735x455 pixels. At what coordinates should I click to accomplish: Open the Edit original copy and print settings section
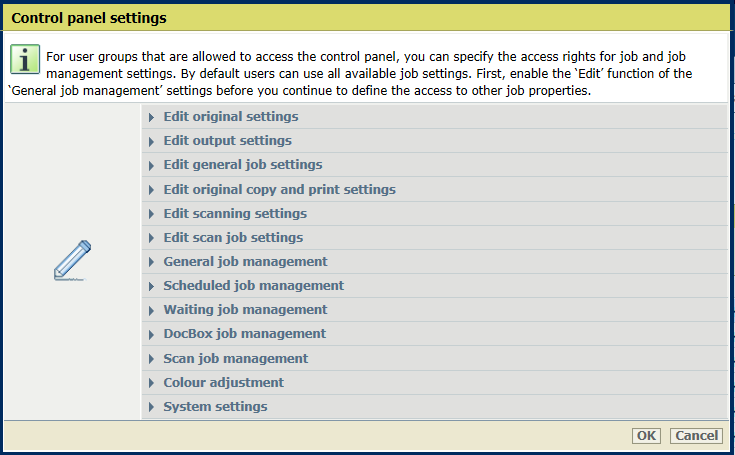(x=435, y=189)
